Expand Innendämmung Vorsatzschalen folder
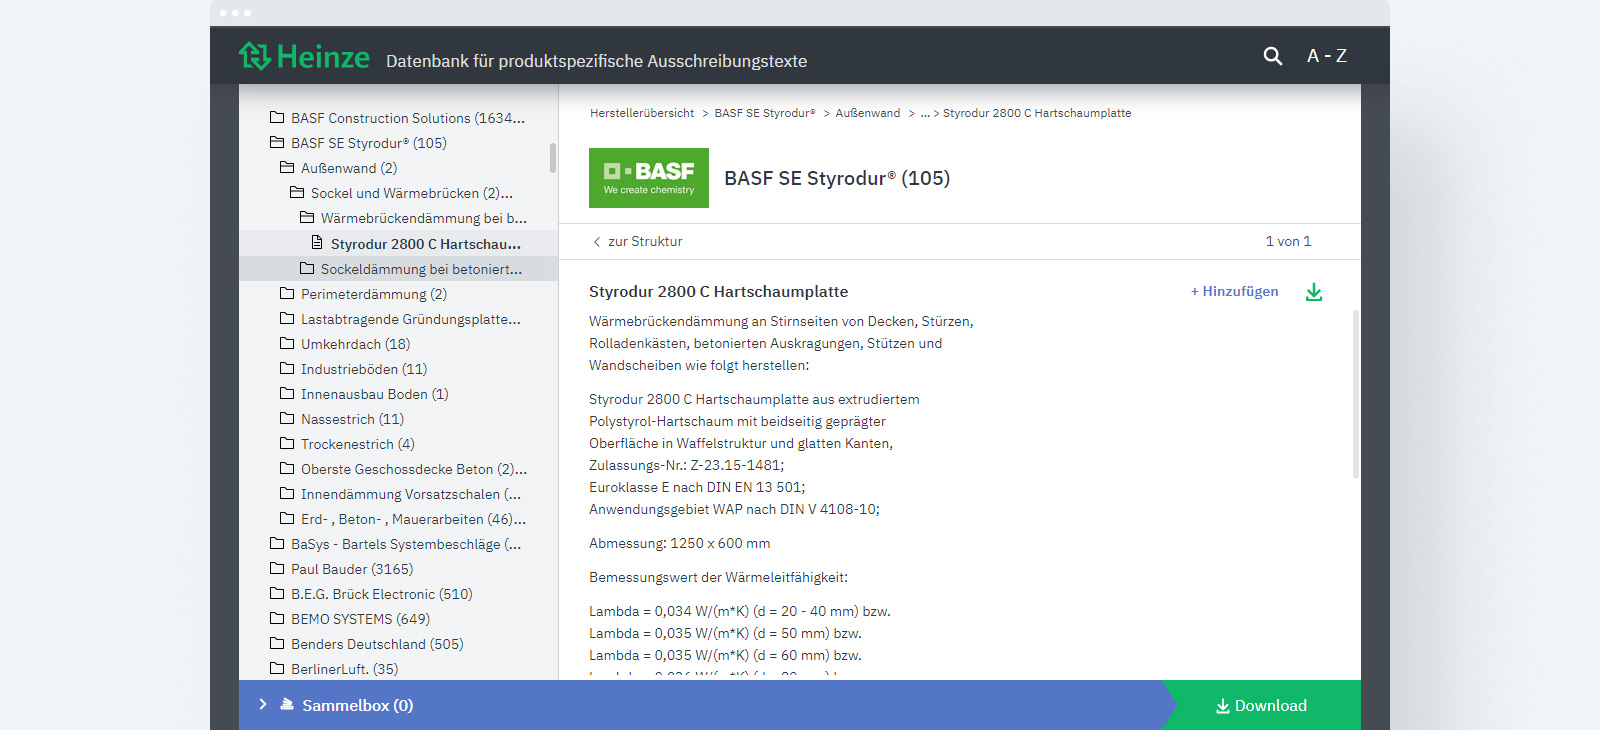This screenshot has height=730, width=1600. 400,494
